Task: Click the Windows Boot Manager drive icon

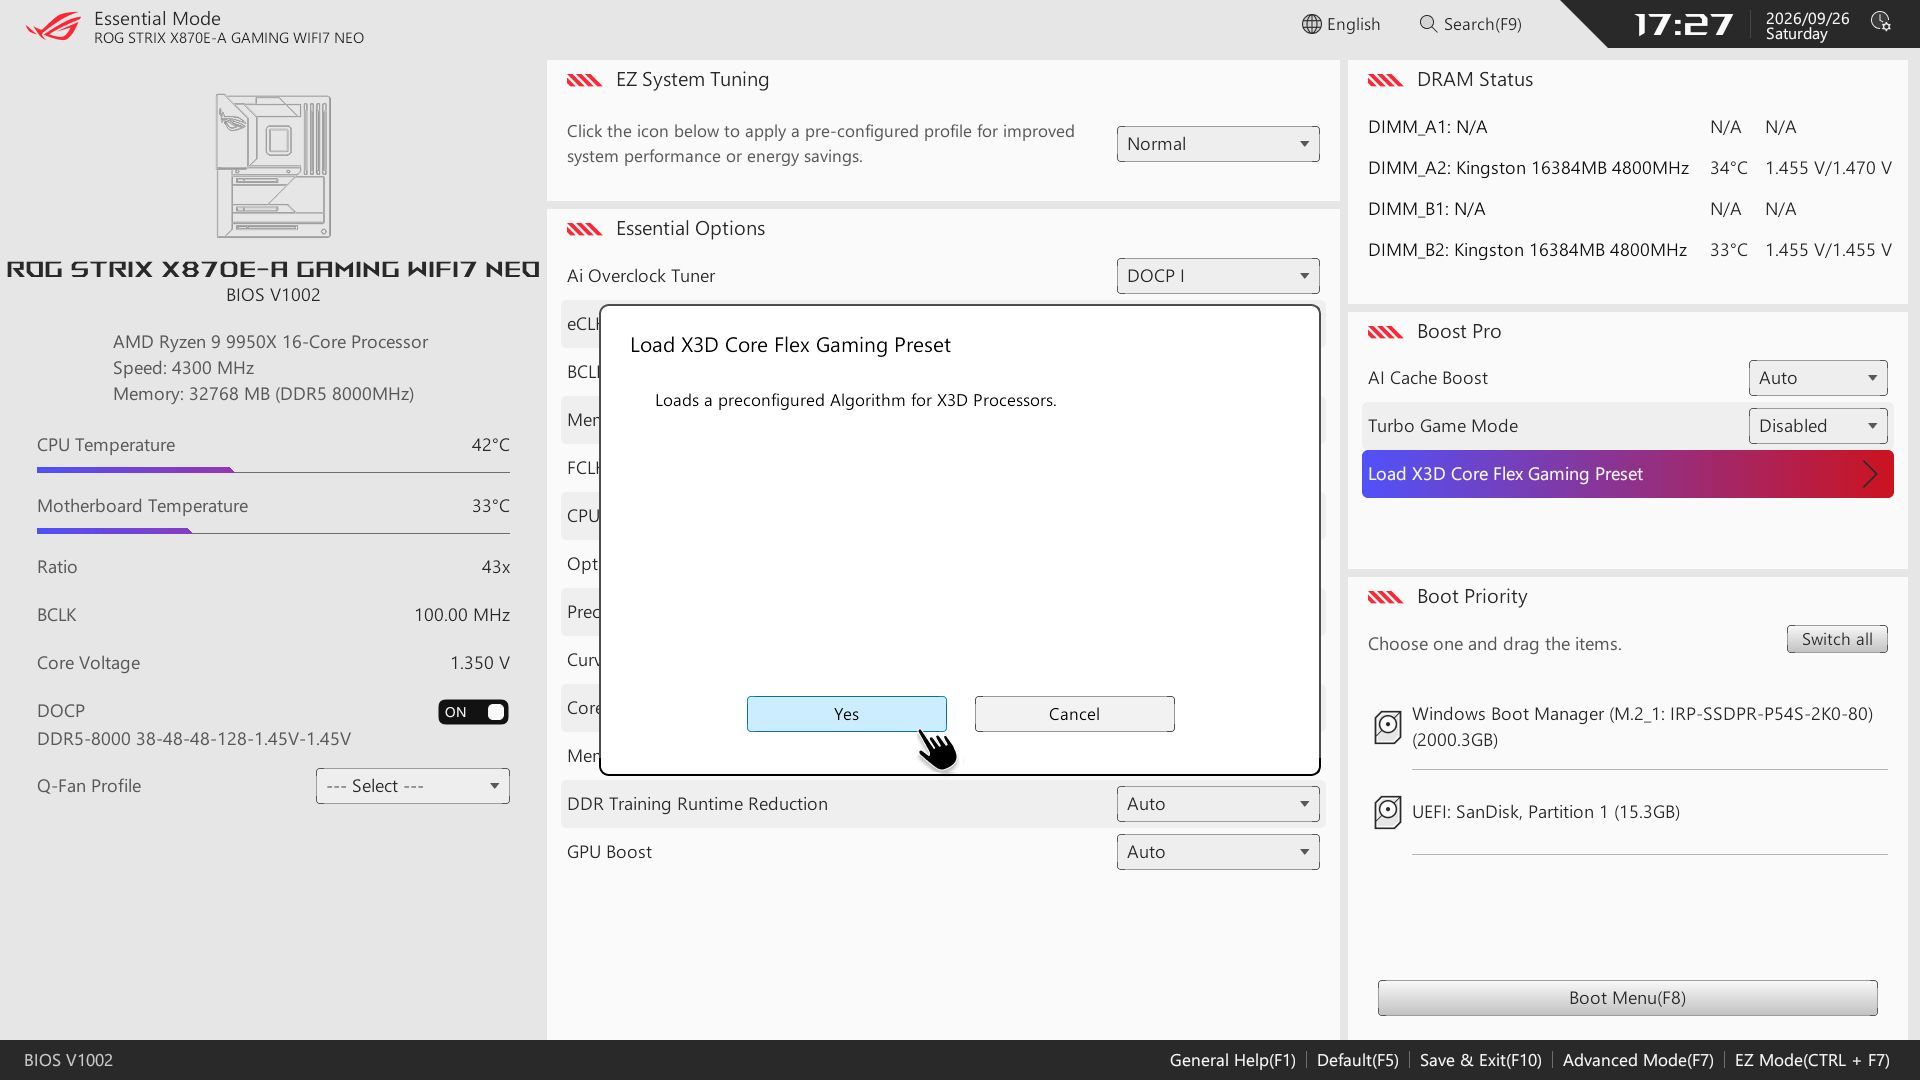Action: [1387, 727]
